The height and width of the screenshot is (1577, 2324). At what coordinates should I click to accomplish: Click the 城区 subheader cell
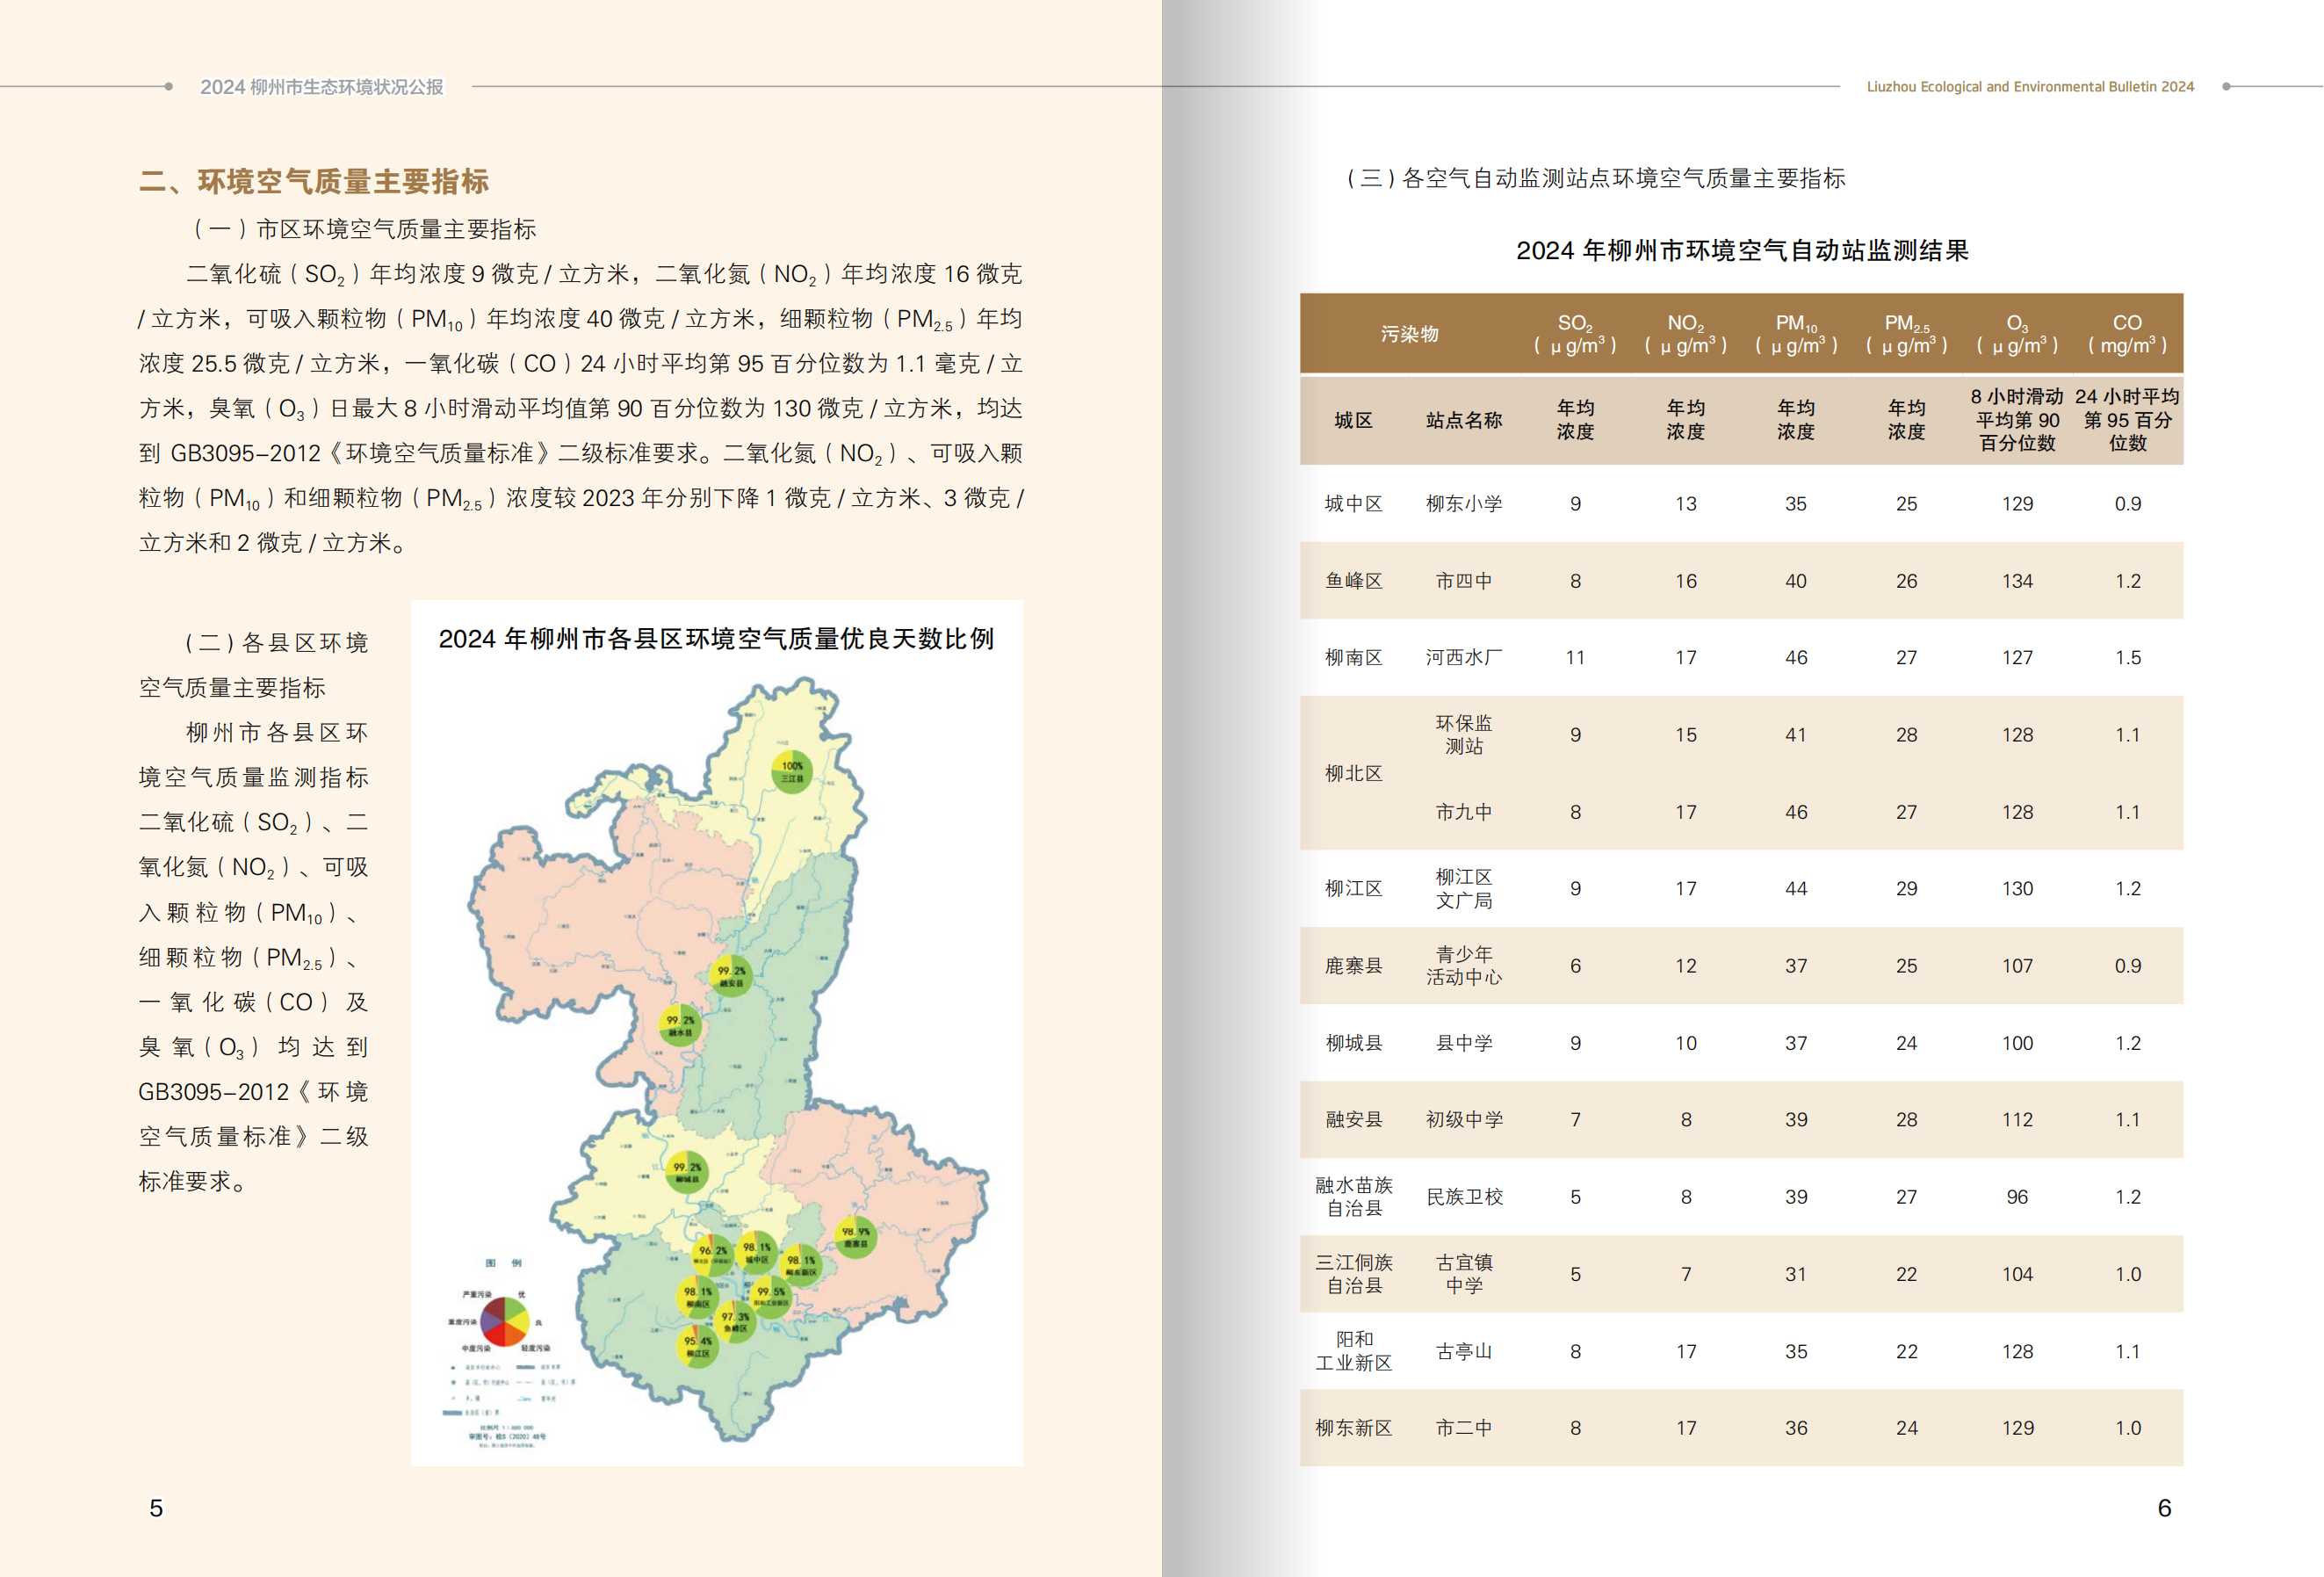coord(1353,420)
